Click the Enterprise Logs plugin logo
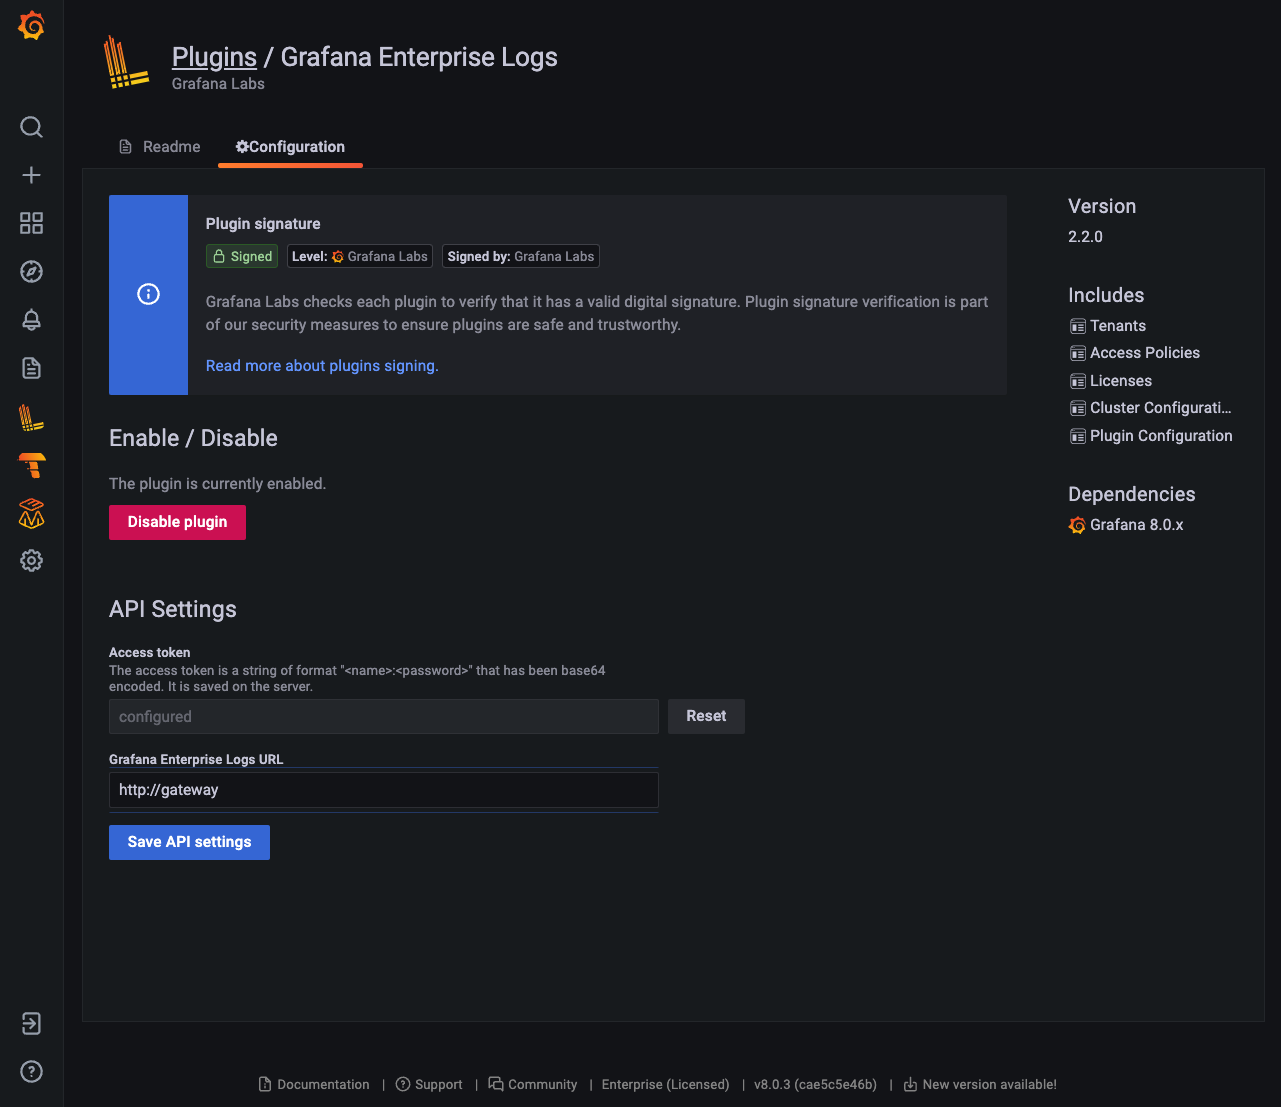This screenshot has height=1107, width=1281. 127,63
